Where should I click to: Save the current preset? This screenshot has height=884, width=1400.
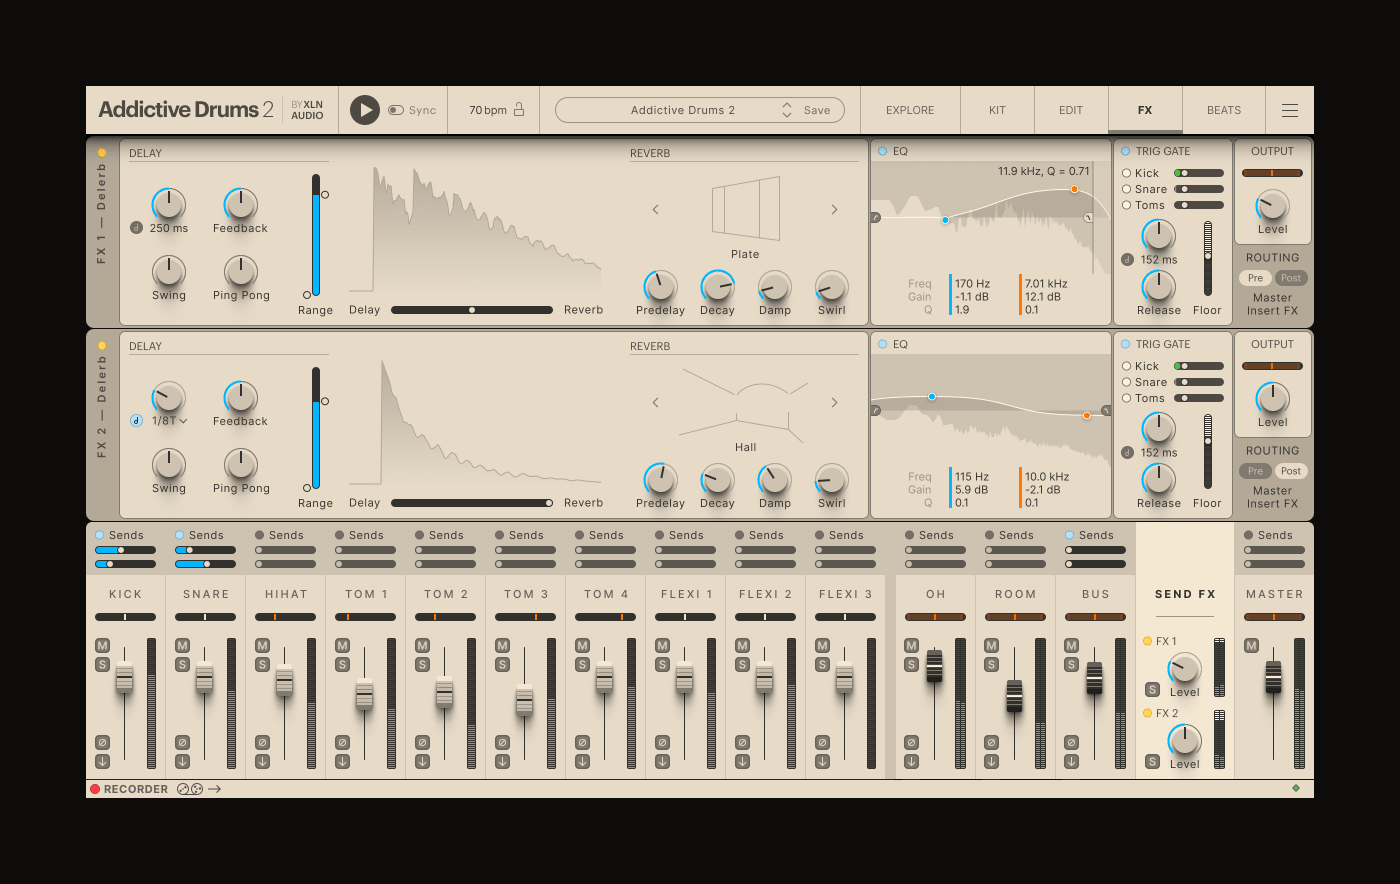pos(817,110)
